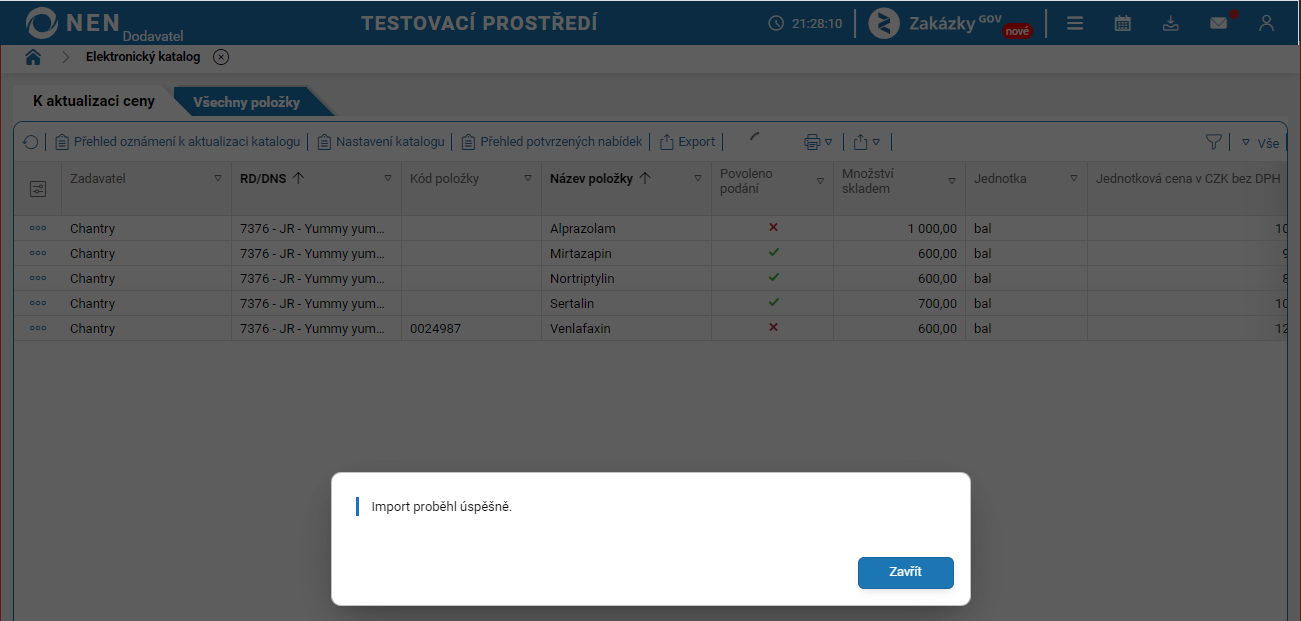Click the Zakázky GOV nové logo
The height and width of the screenshot is (621, 1301).
[951, 23]
